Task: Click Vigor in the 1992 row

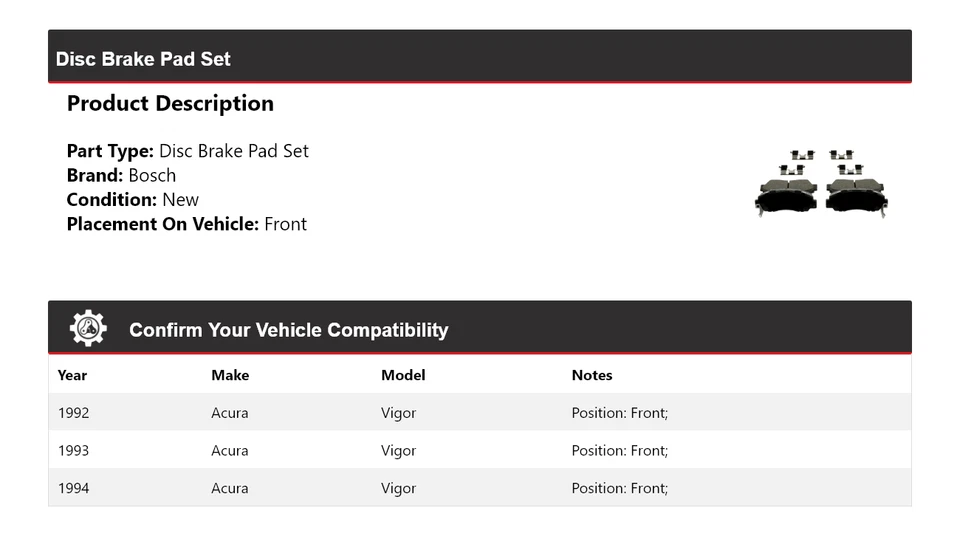Action: pos(398,412)
